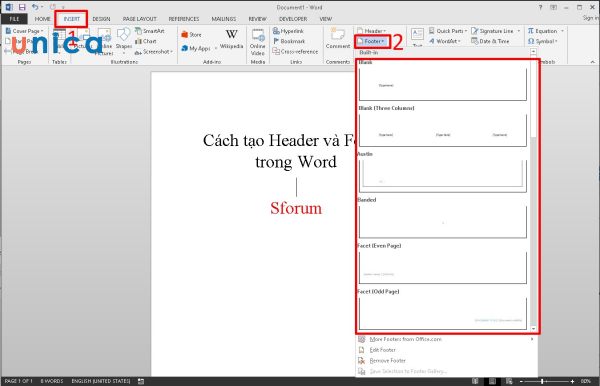The image size is (600, 386).
Task: Select the Banded footer style
Action: pyautogui.click(x=442, y=222)
